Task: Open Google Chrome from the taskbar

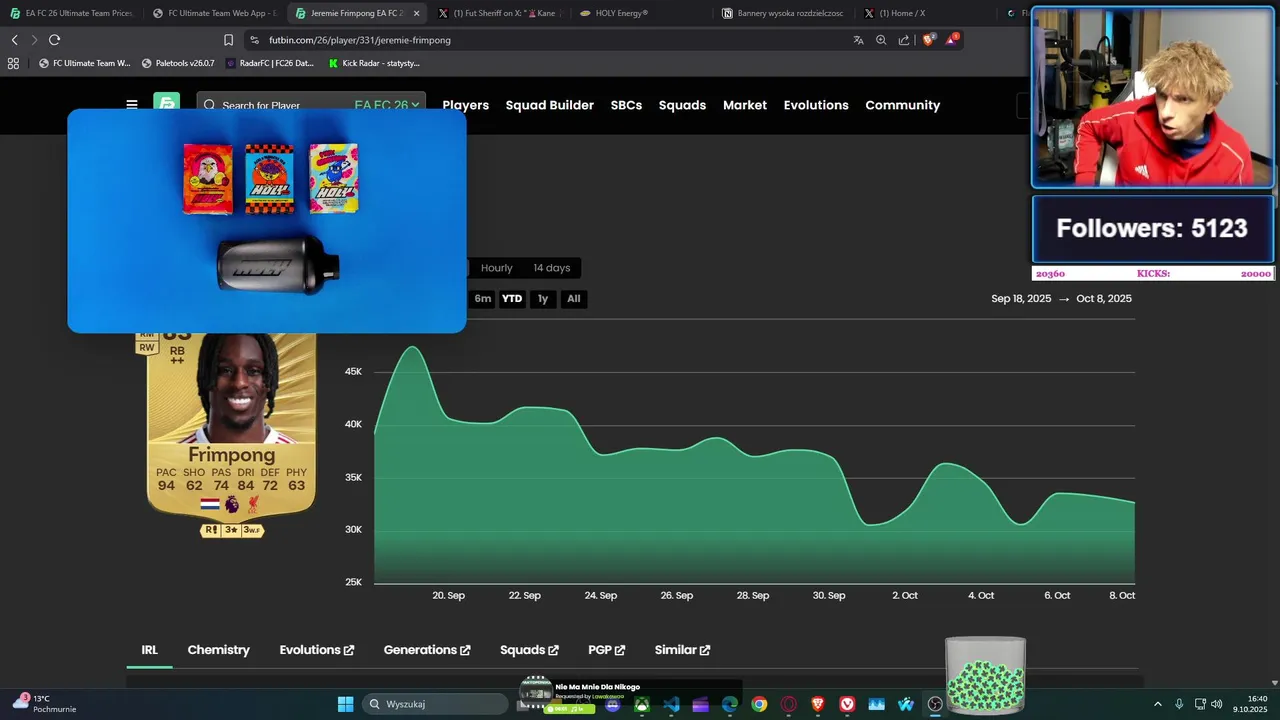Action: click(759, 704)
